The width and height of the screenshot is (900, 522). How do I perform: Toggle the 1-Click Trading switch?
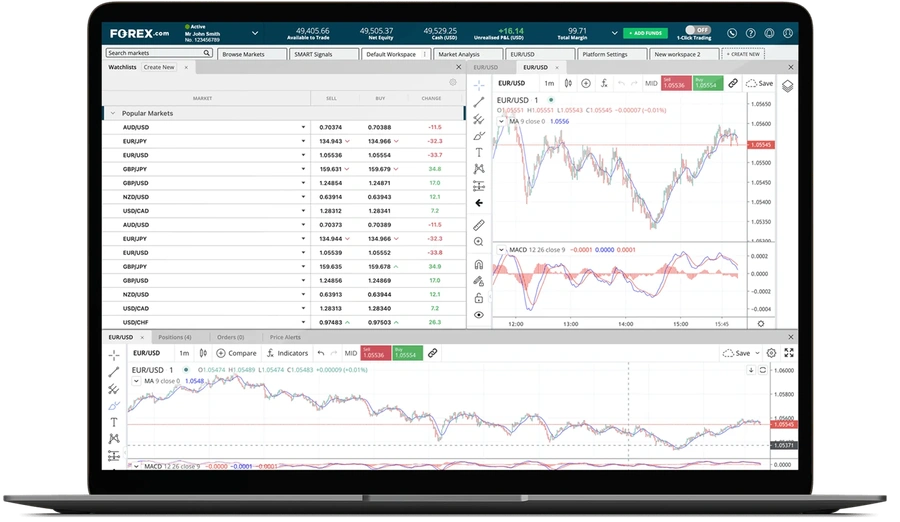697,30
